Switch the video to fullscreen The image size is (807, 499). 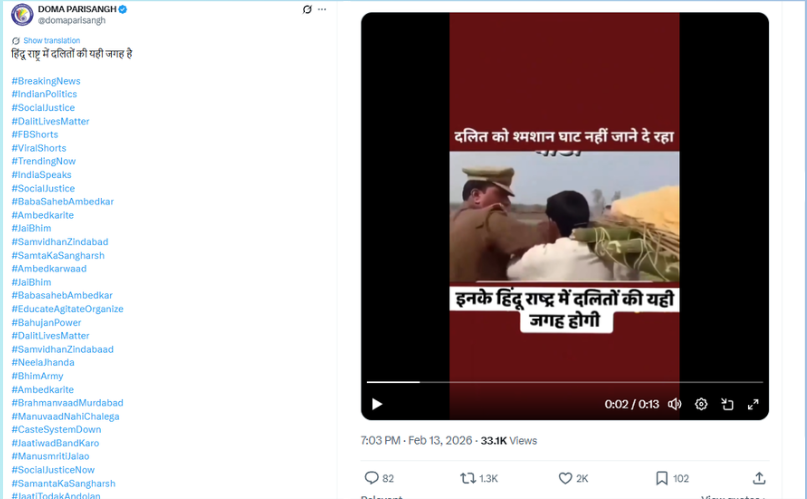pos(753,404)
